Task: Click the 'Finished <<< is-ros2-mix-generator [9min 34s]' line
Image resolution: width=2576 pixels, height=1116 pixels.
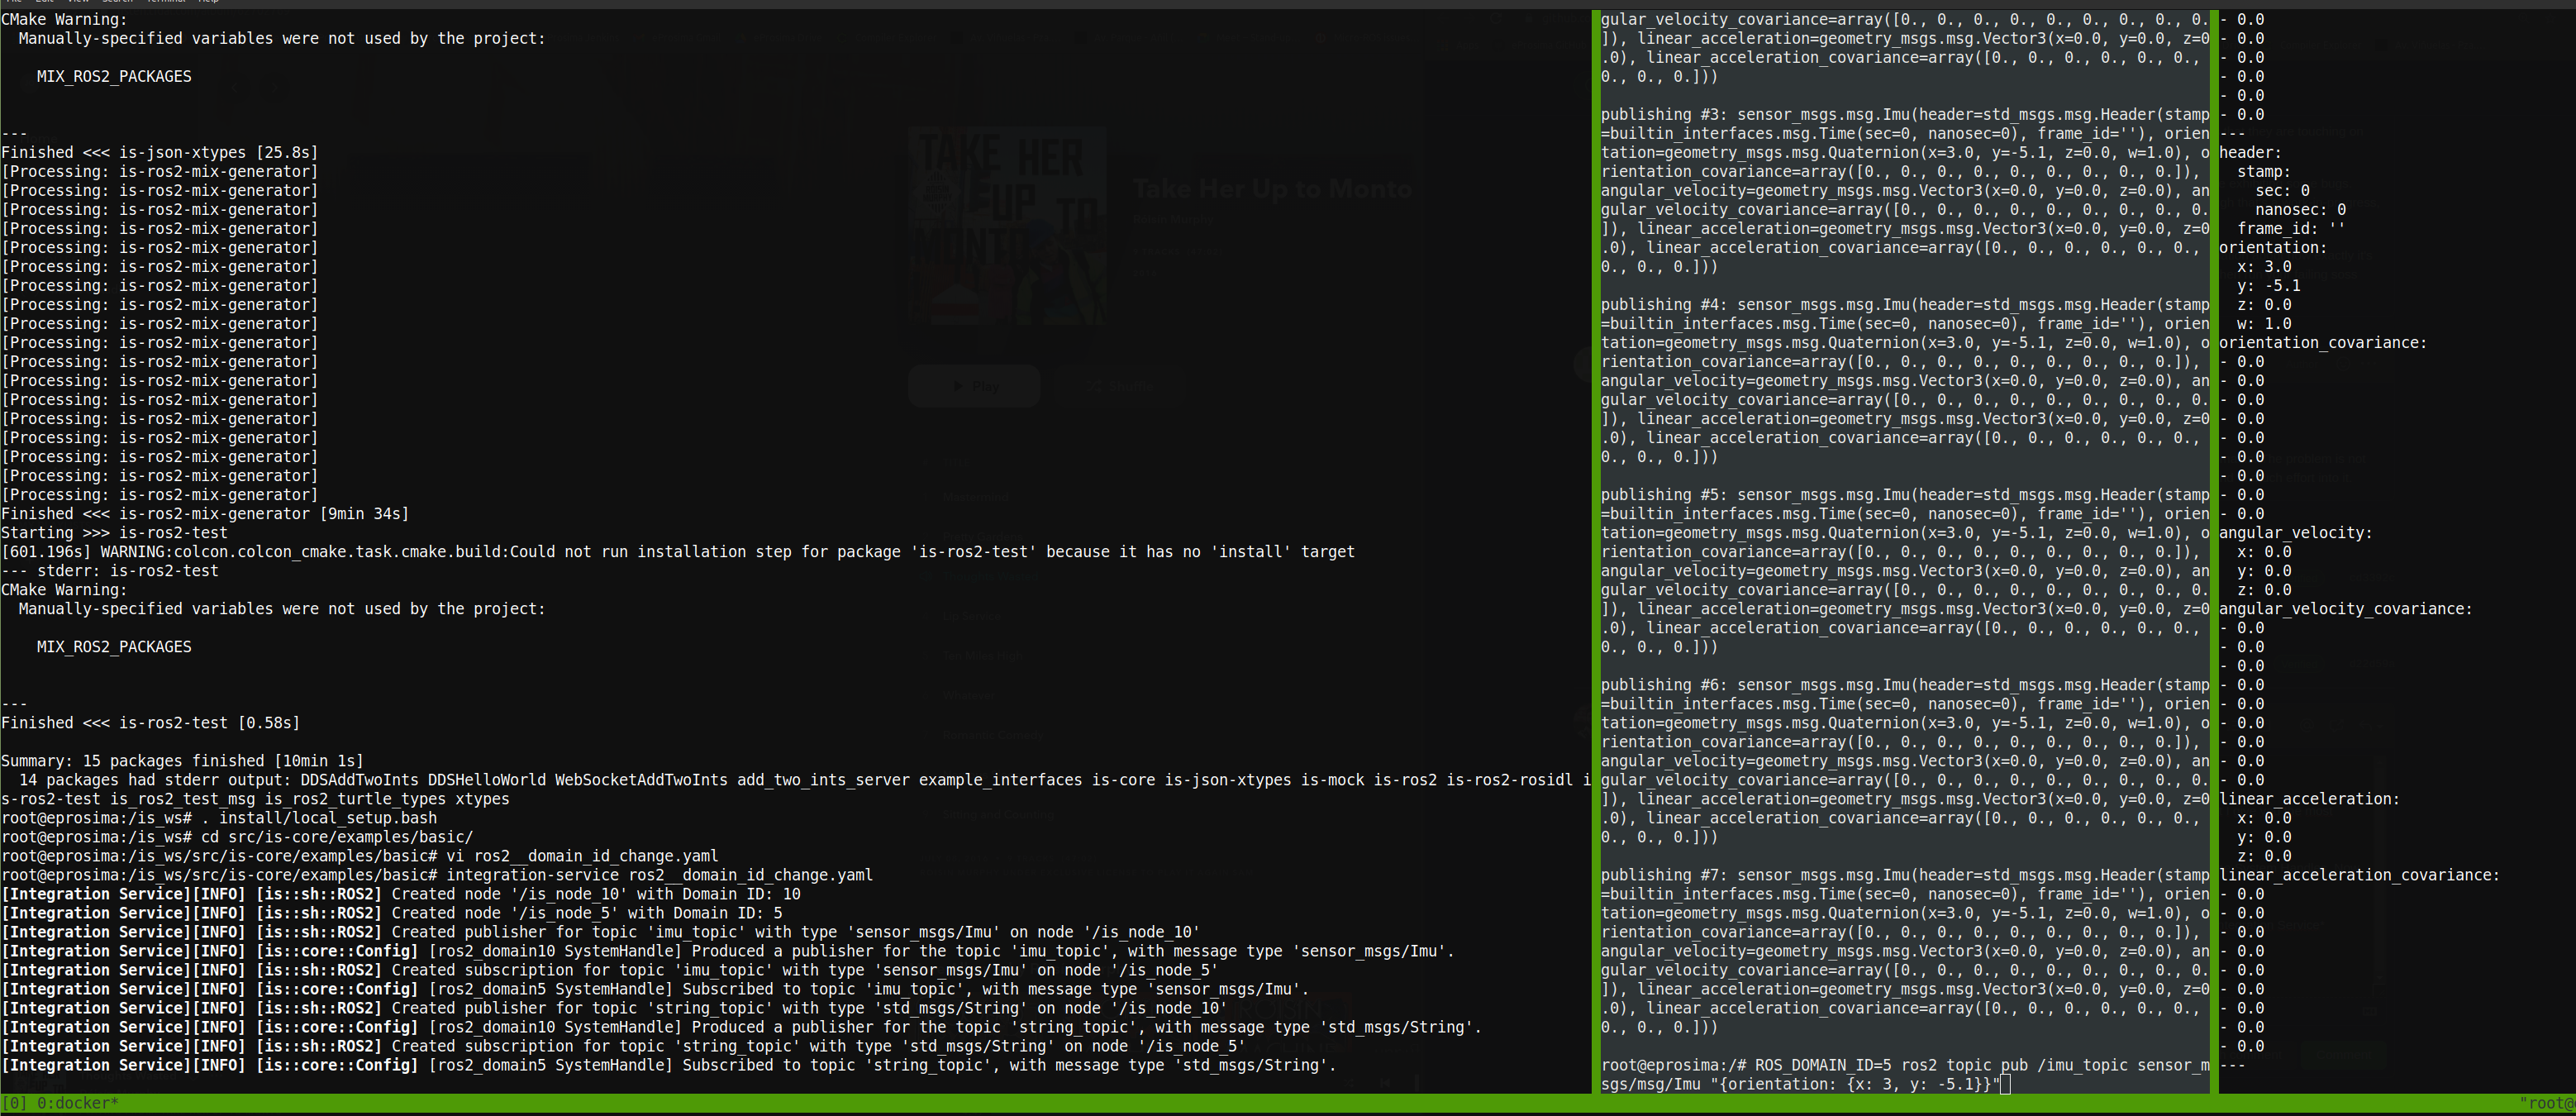Action: pyautogui.click(x=205, y=514)
